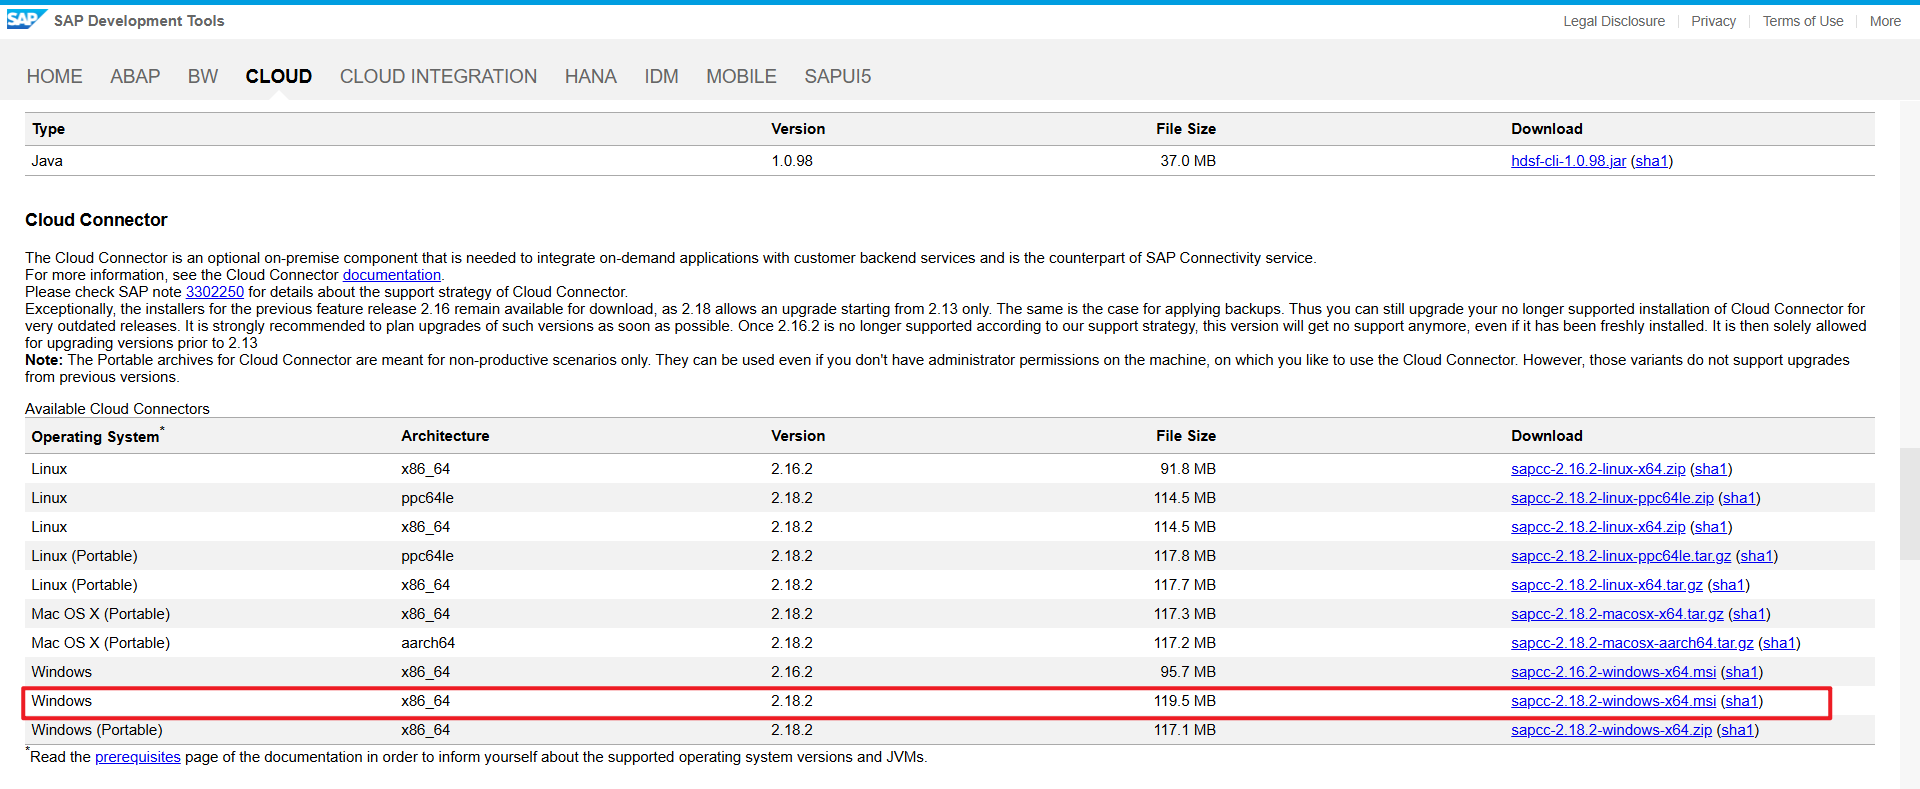Image resolution: width=1920 pixels, height=789 pixels.
Task: Click file size '119.5 MB'
Action: (1185, 701)
